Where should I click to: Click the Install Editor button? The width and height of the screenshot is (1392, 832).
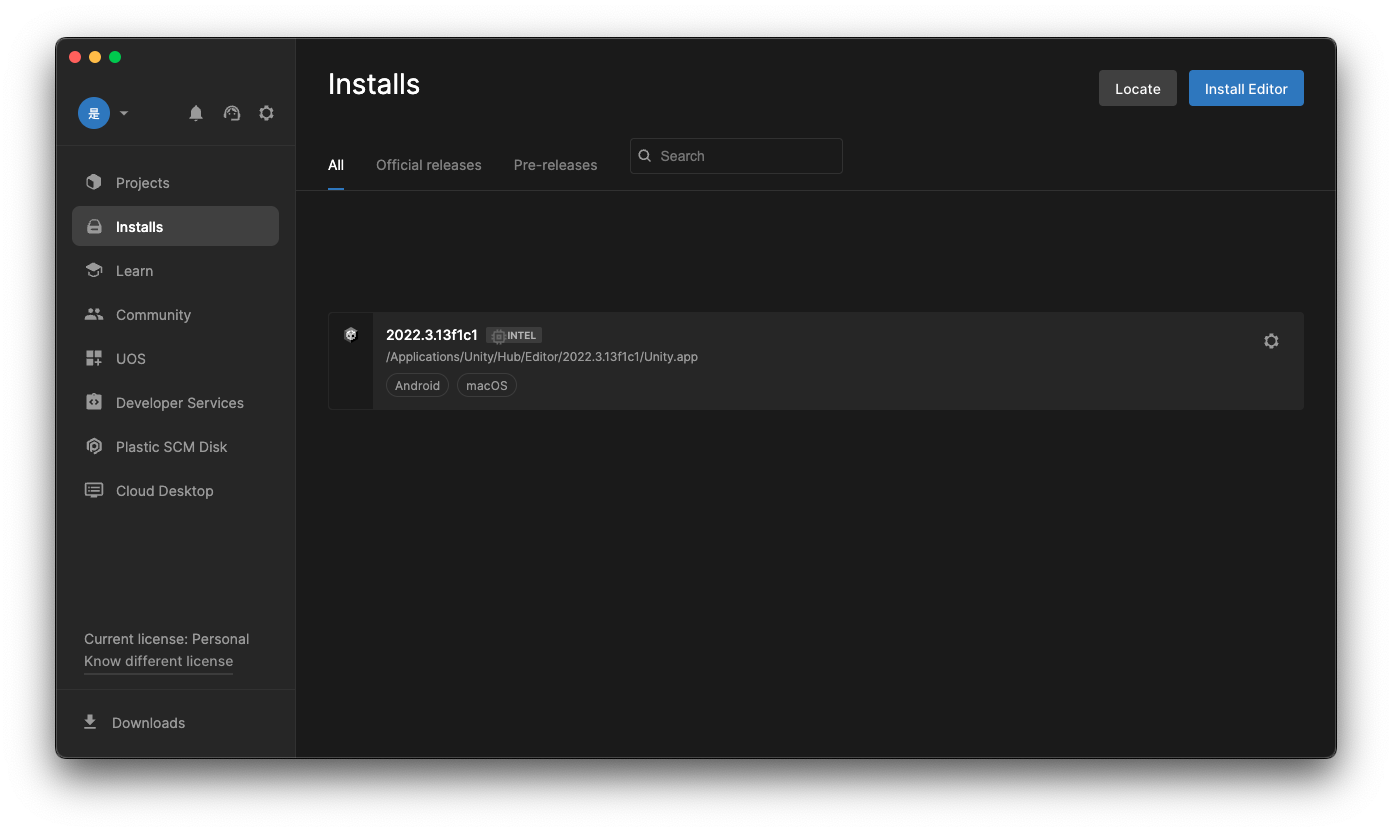(x=1246, y=88)
